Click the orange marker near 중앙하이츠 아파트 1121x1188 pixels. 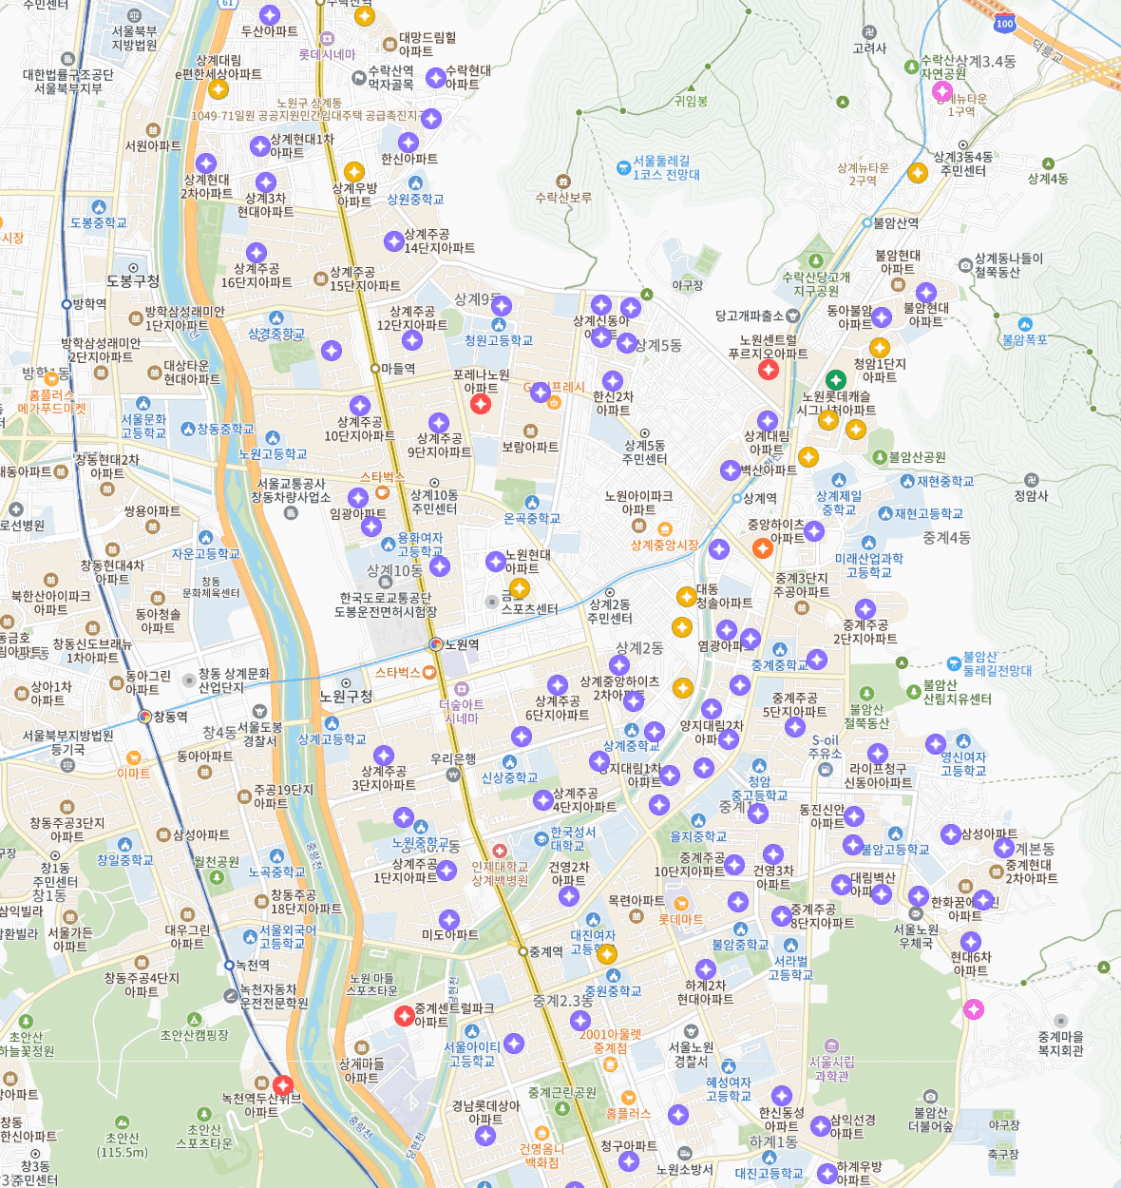pyautogui.click(x=763, y=549)
